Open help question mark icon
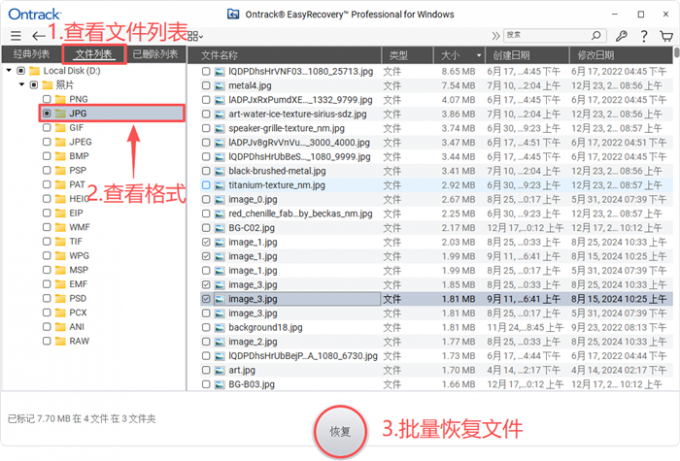 click(644, 36)
